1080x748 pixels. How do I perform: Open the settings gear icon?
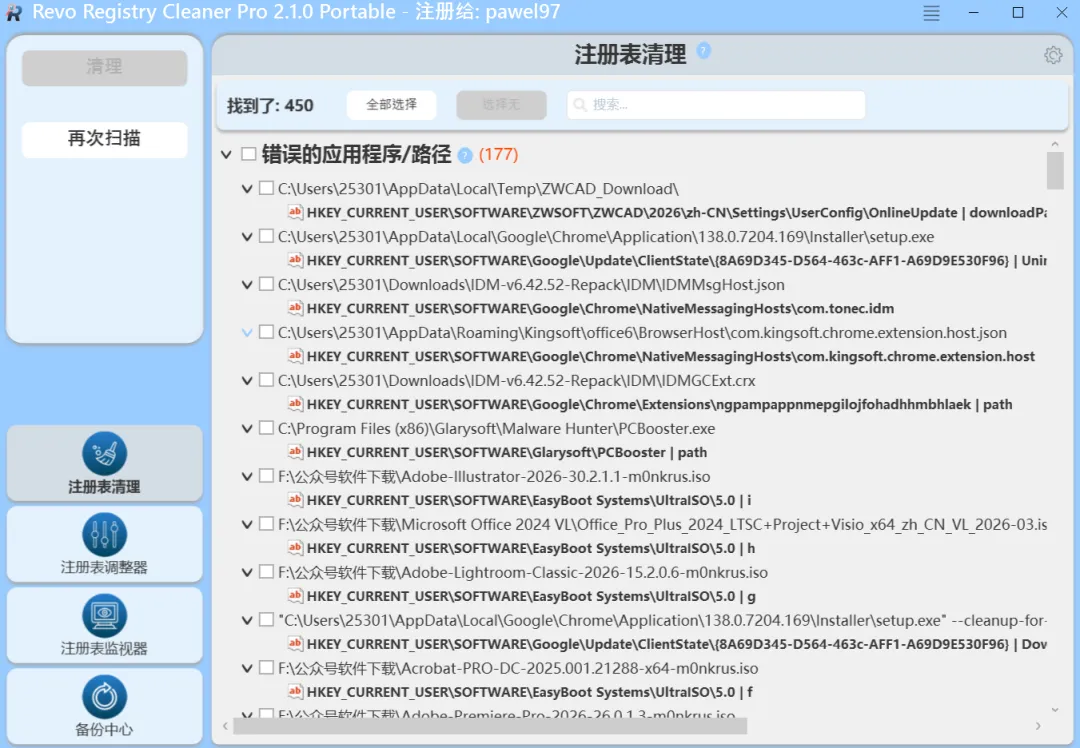coord(1053,55)
